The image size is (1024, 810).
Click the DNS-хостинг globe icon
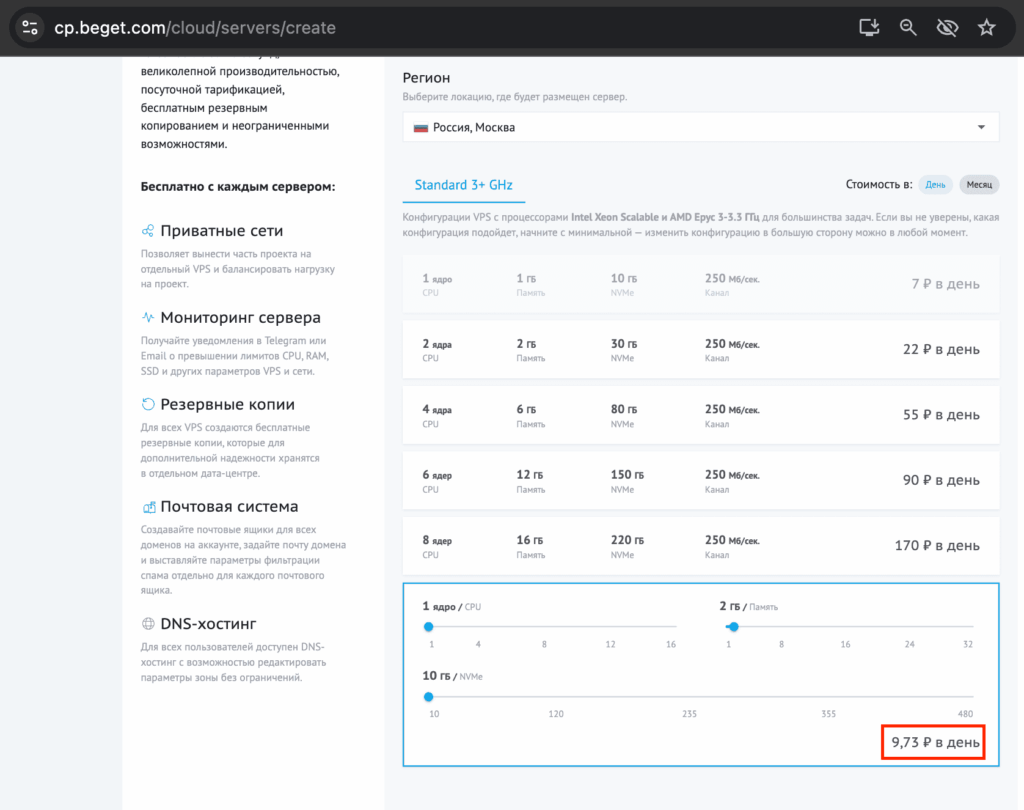click(x=148, y=624)
